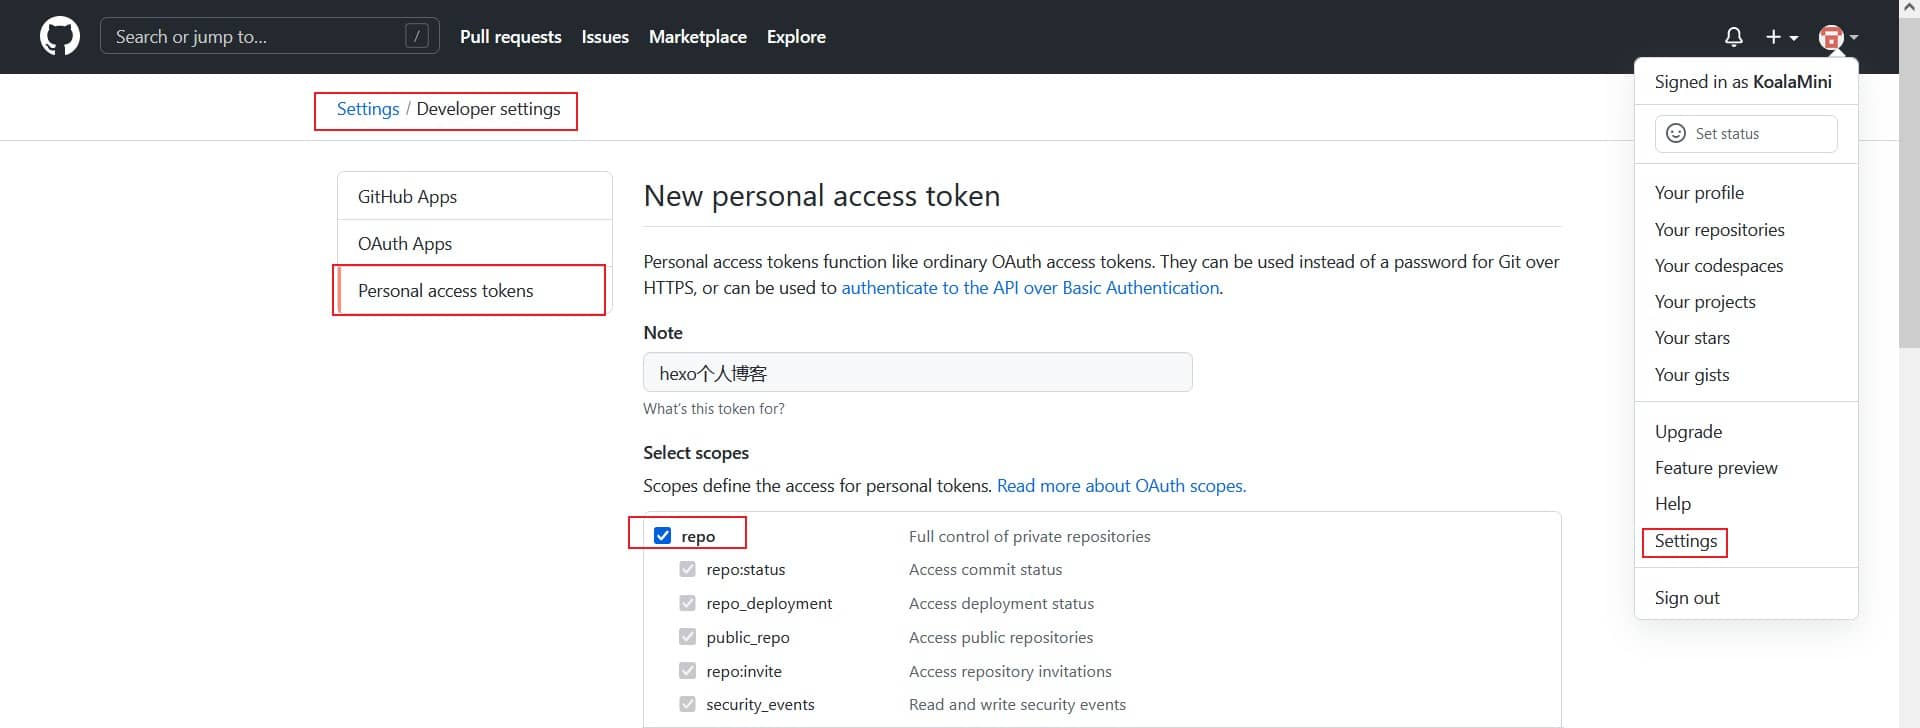Toggle the public_repo checkbox
This screenshot has height=728, width=1920.
687,637
